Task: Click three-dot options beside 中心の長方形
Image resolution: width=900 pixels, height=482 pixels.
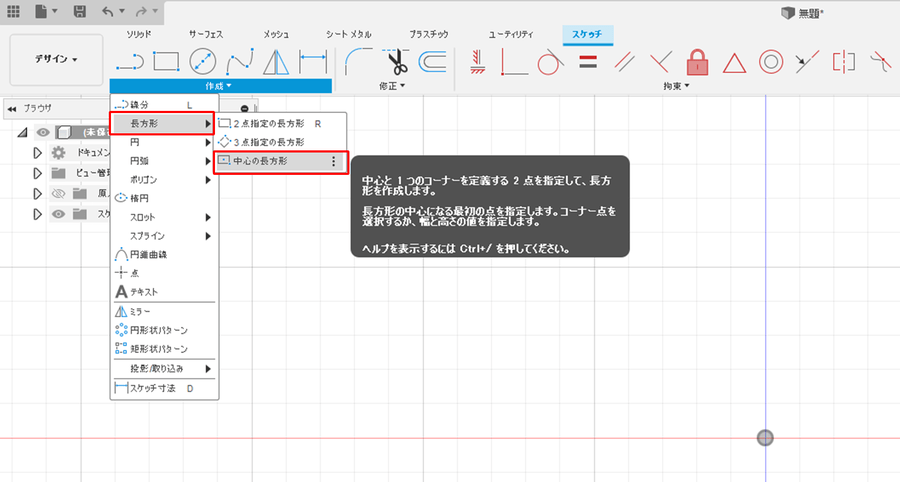Action: pyautogui.click(x=334, y=162)
